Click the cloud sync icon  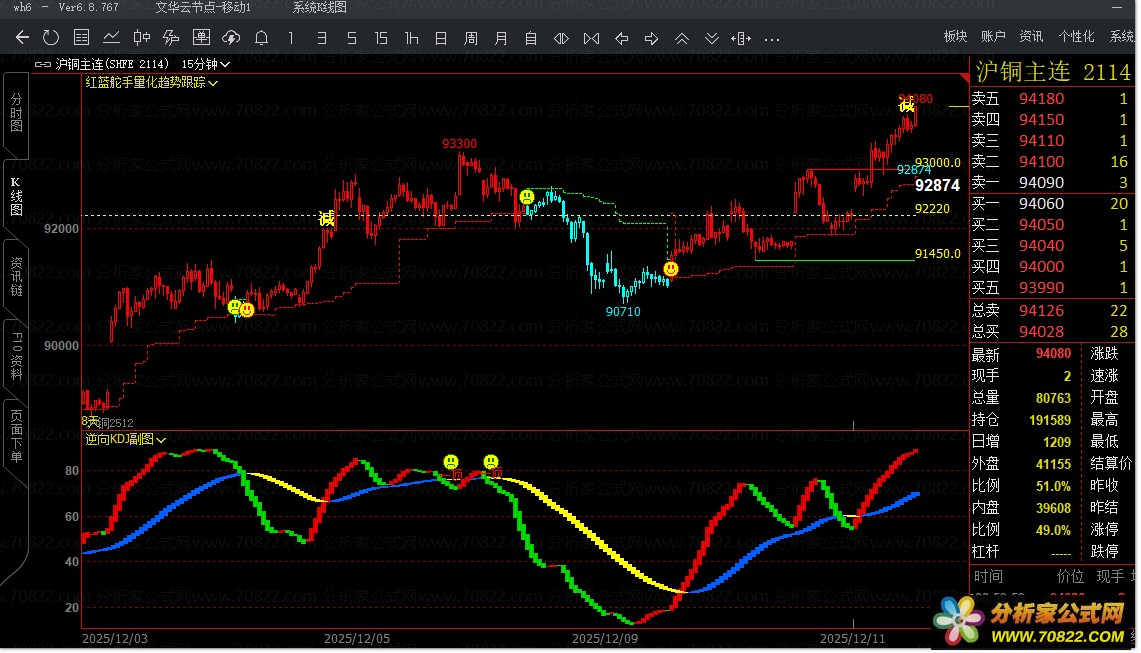click(x=231, y=38)
